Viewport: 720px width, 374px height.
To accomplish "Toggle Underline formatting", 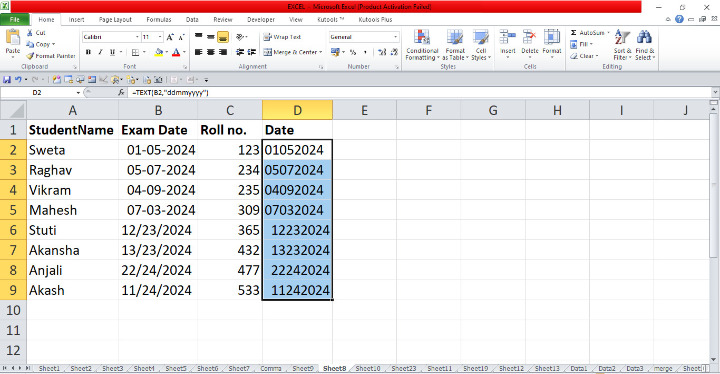I will coord(112,52).
